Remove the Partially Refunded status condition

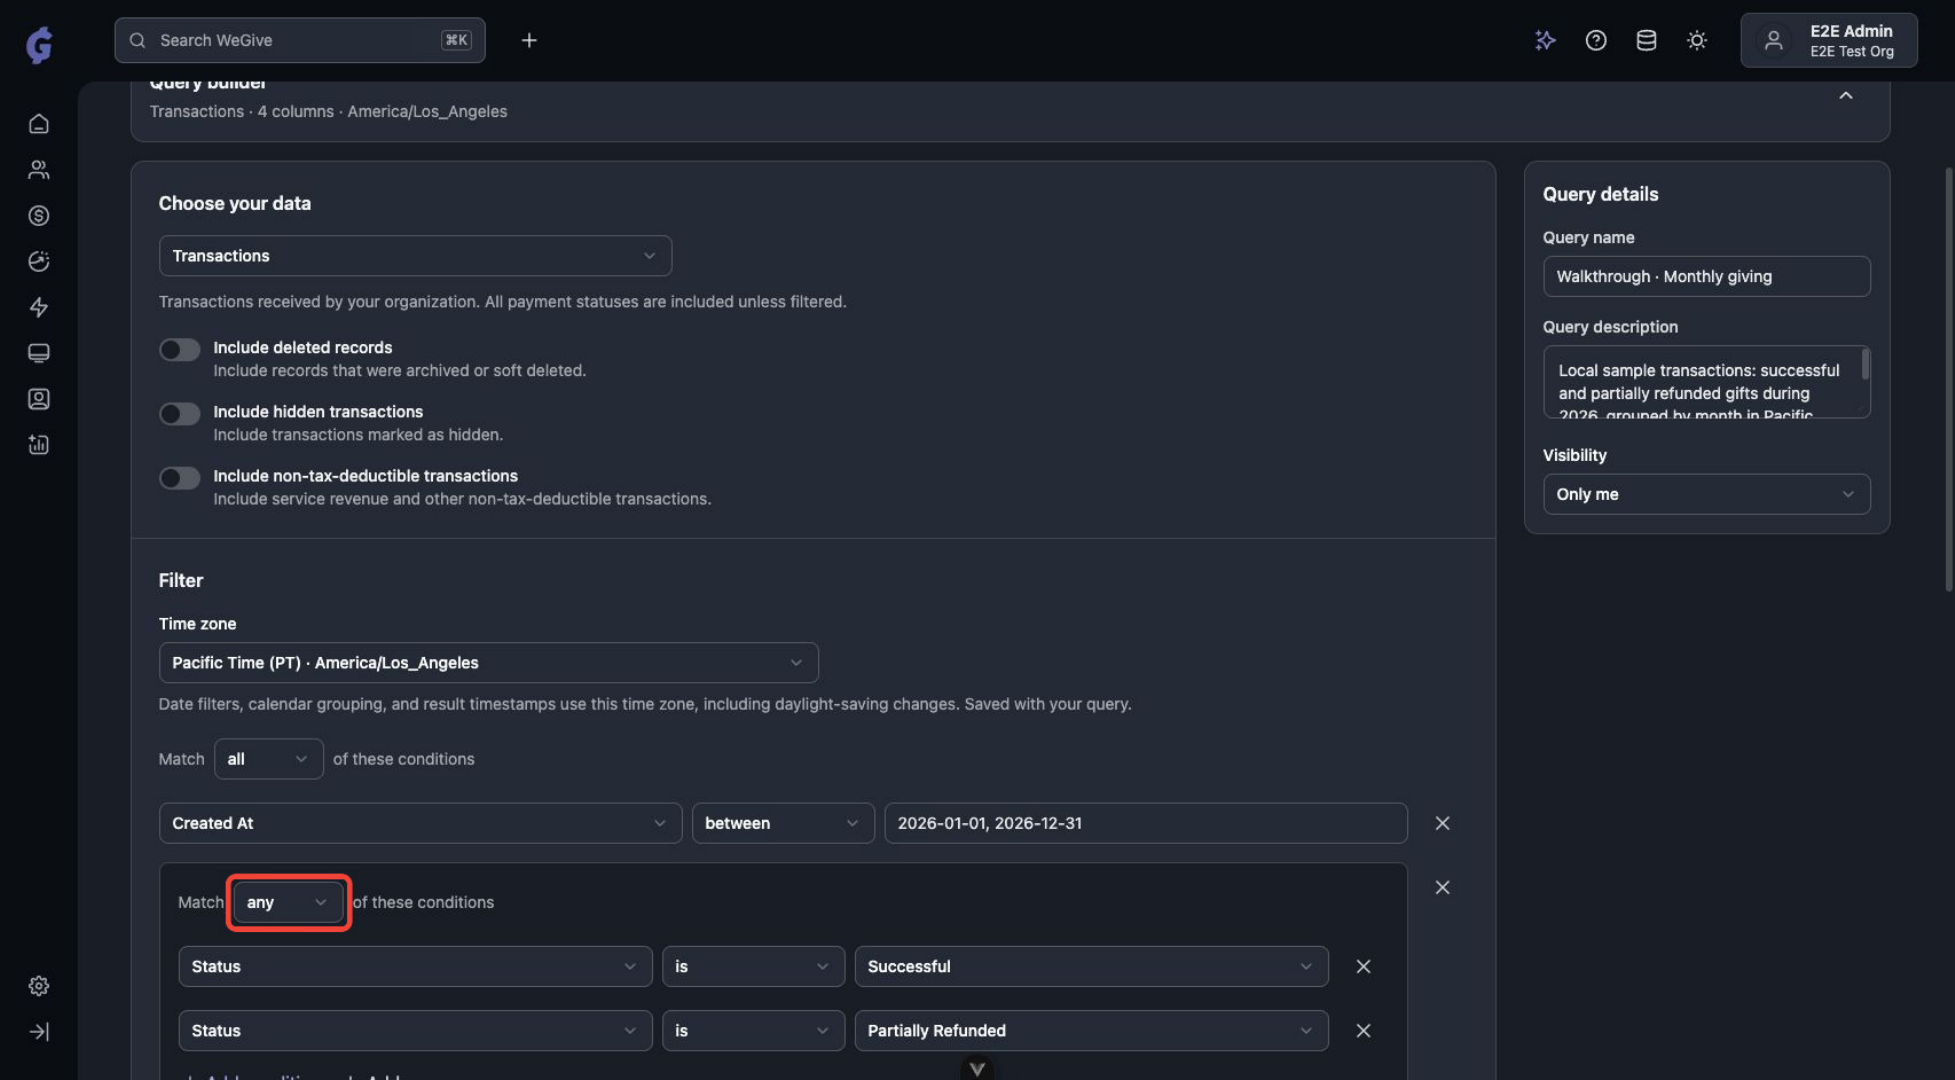[x=1363, y=1031]
